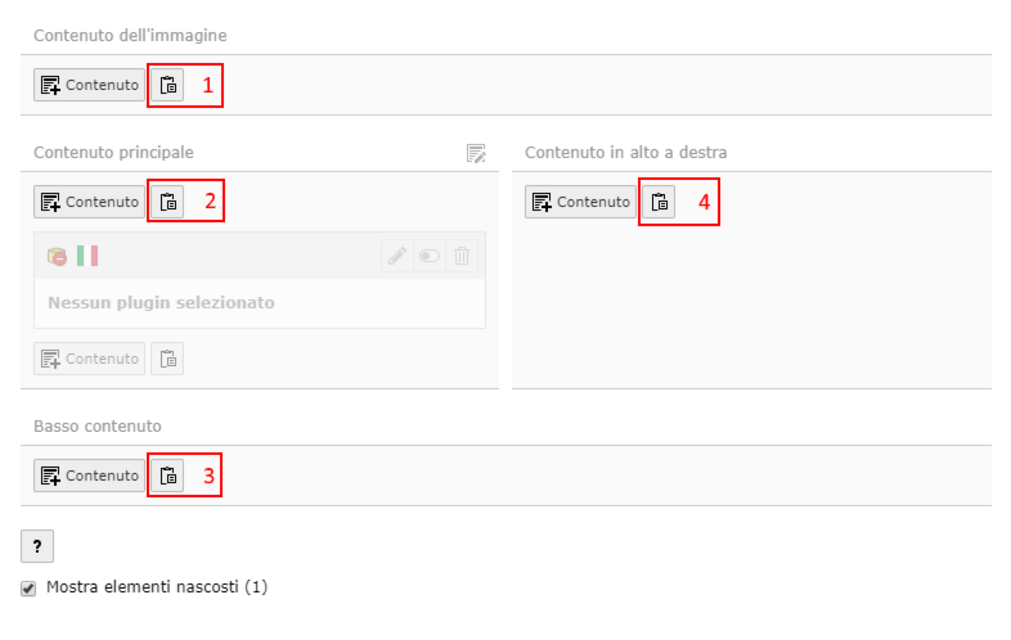This screenshot has width=1011, height=640.
Task: Open help with question mark button
Action: tap(37, 547)
